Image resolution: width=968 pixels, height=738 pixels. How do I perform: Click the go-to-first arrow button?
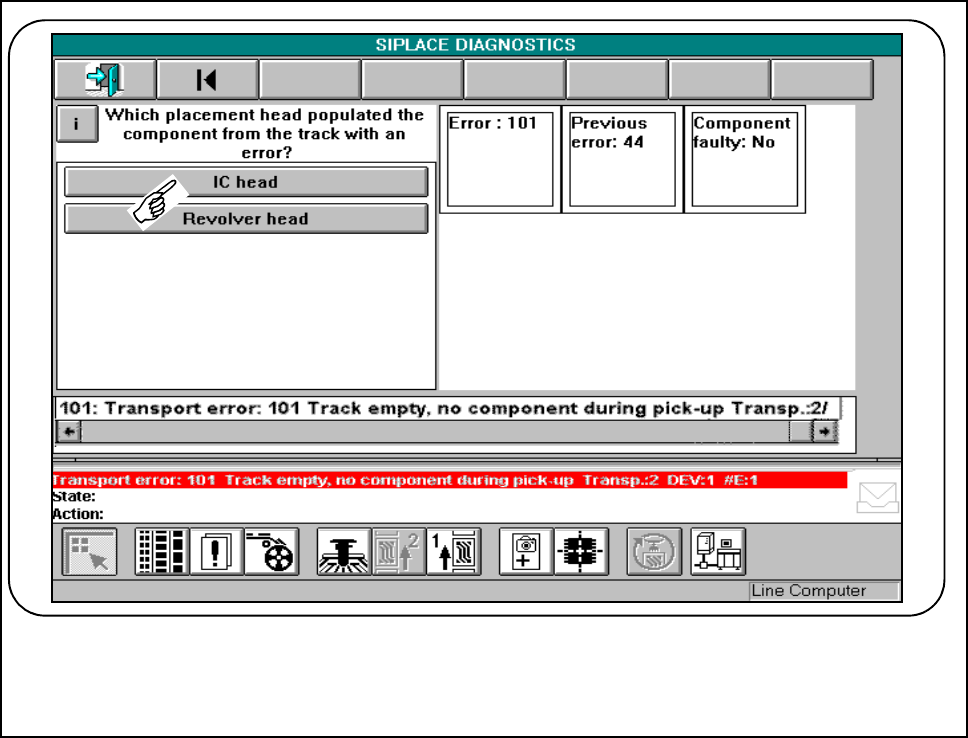pos(207,79)
